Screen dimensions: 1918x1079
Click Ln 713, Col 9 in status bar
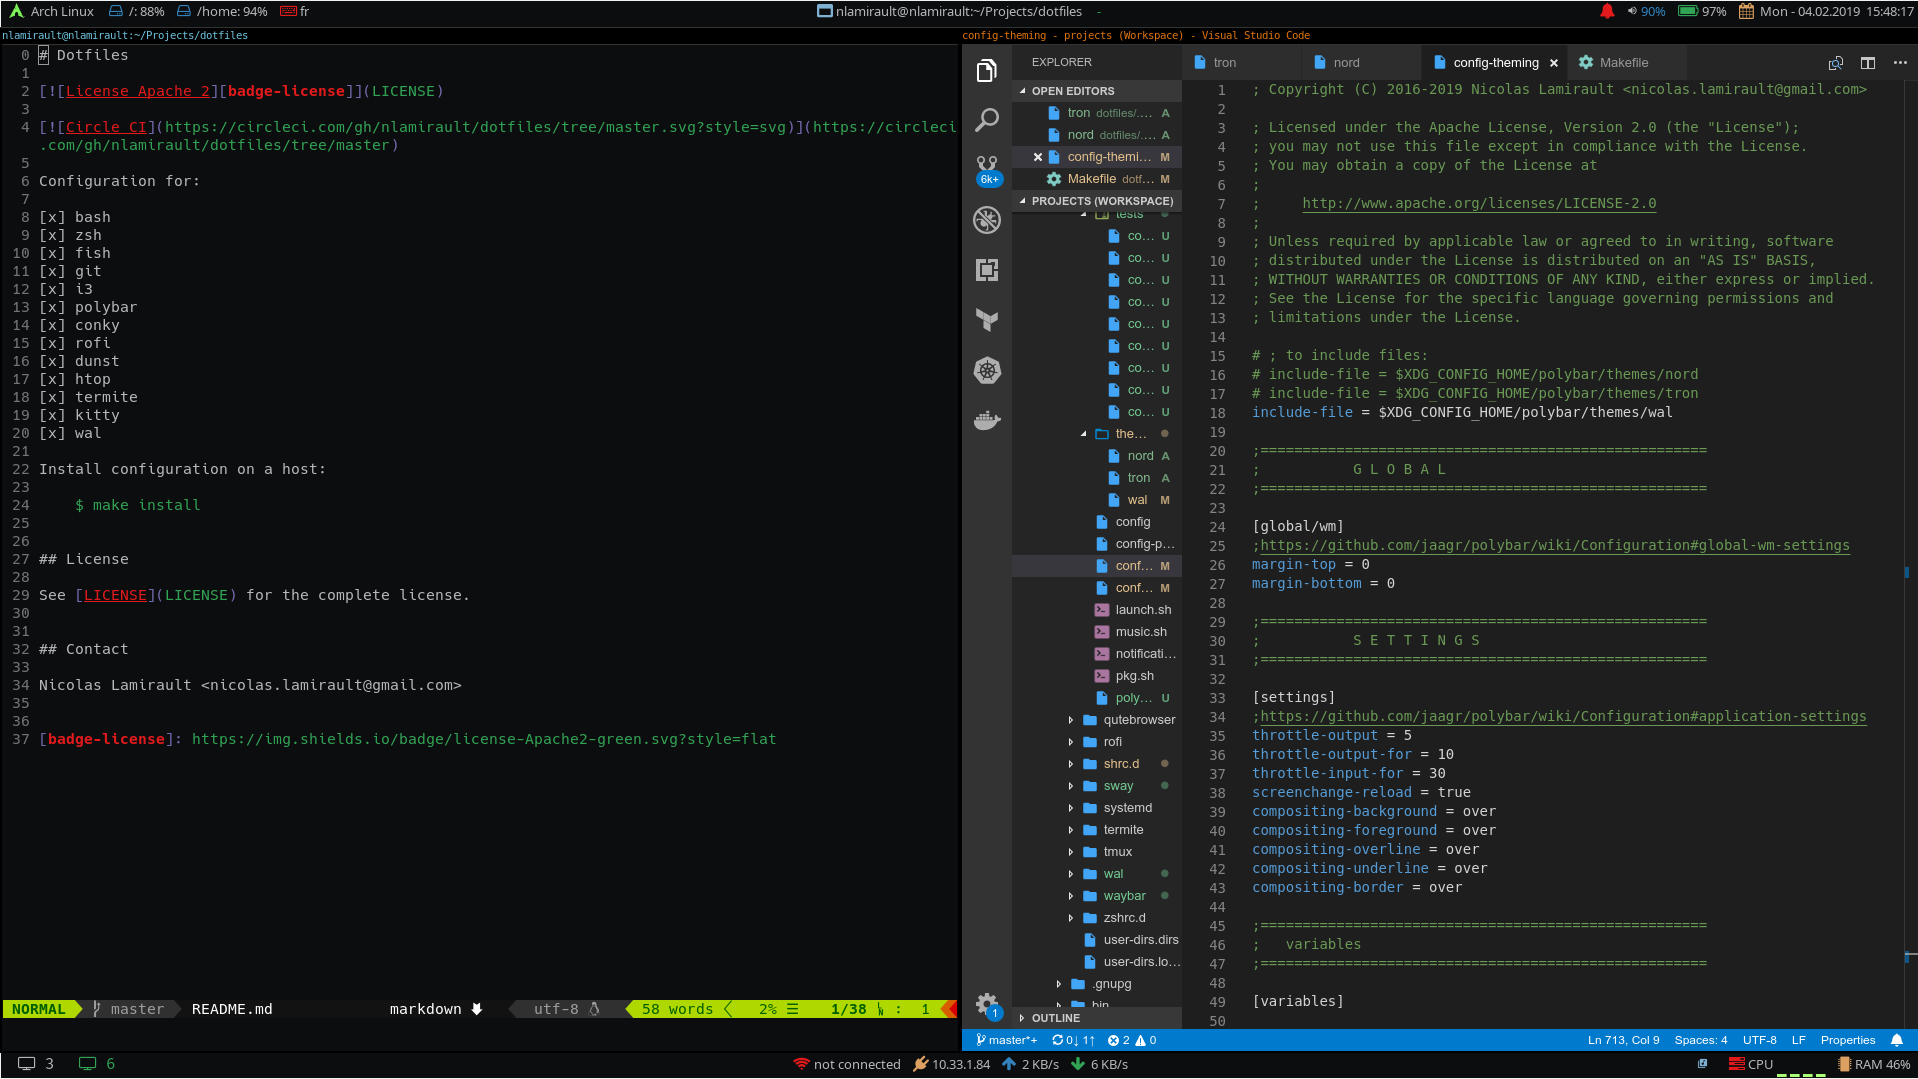coord(1623,1041)
